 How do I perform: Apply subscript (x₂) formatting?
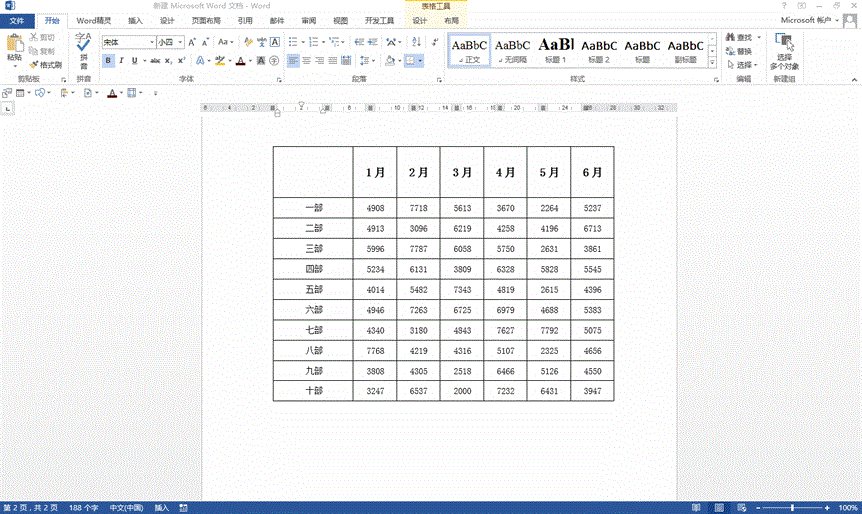169,61
